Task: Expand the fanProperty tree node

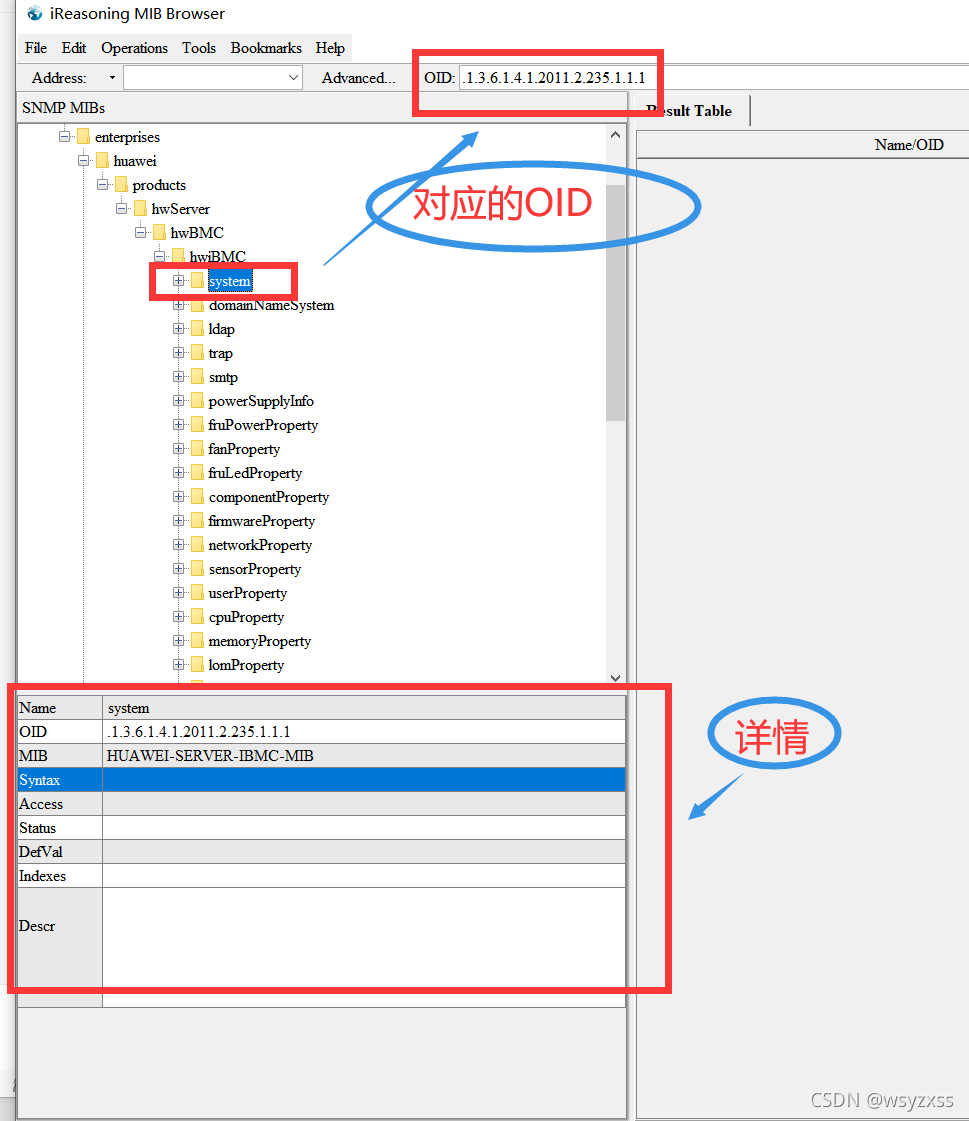Action: tap(179, 448)
